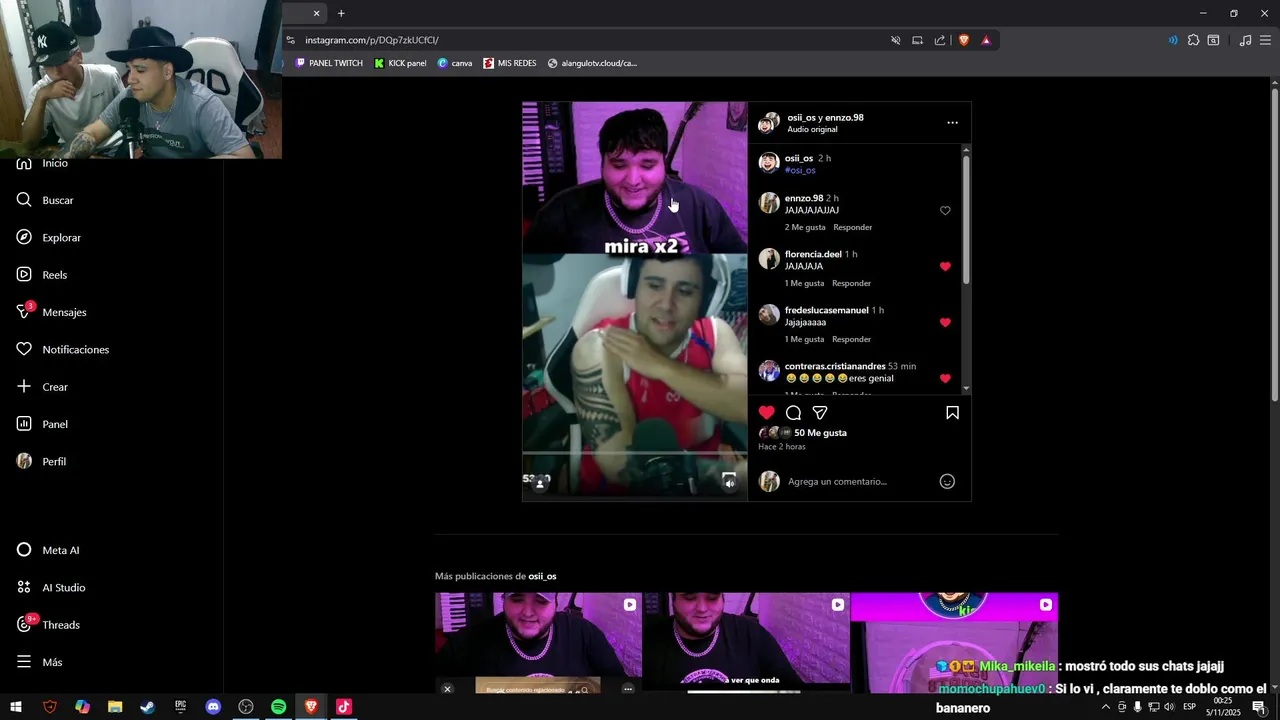Open third related reel with pink banner
This screenshot has width=1280, height=720.
tap(954, 643)
